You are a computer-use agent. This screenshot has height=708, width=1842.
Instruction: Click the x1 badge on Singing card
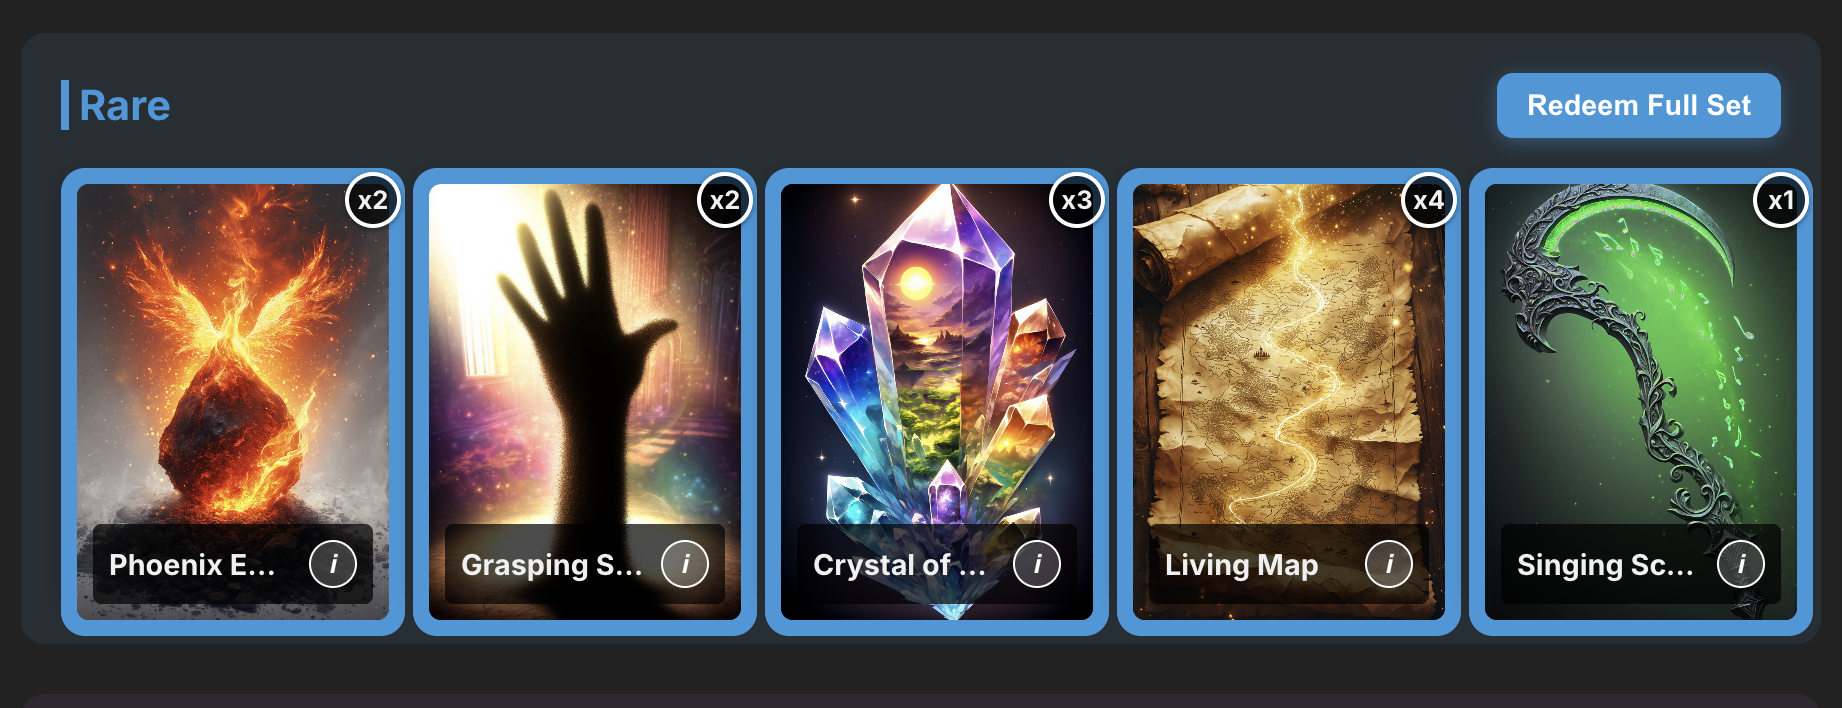(x=1781, y=201)
